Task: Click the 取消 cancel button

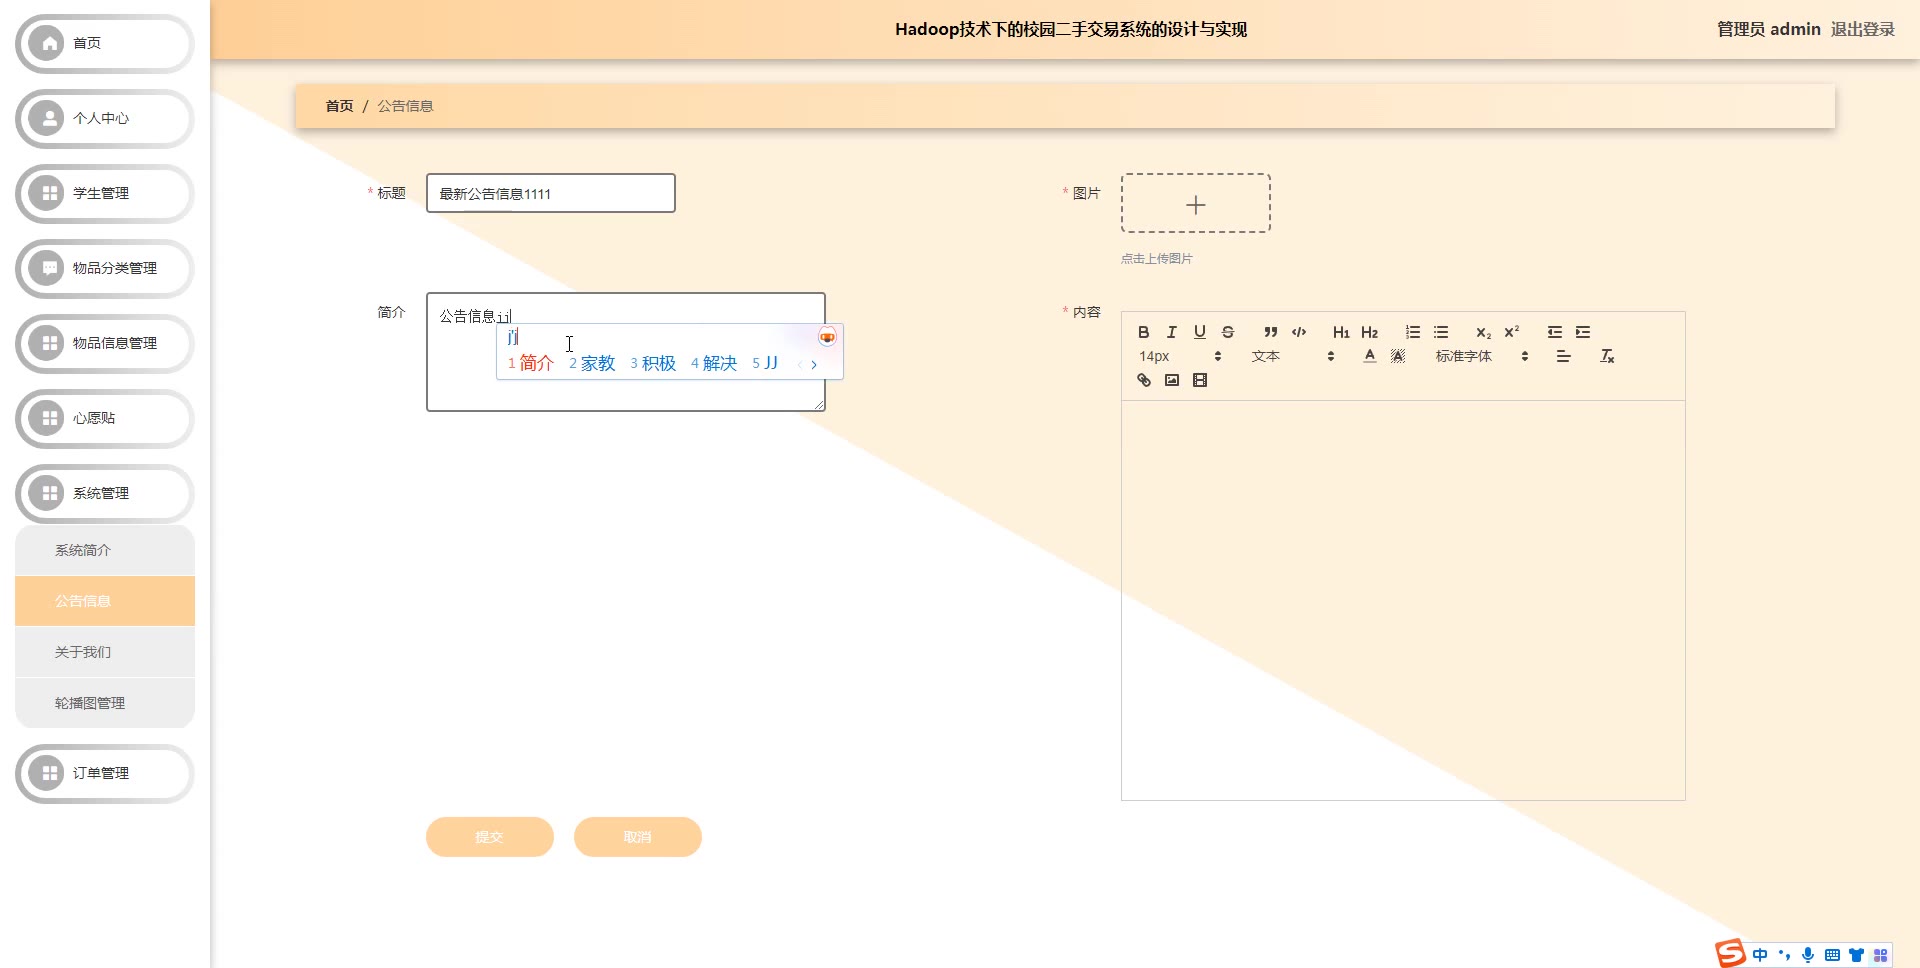Action: 638,837
